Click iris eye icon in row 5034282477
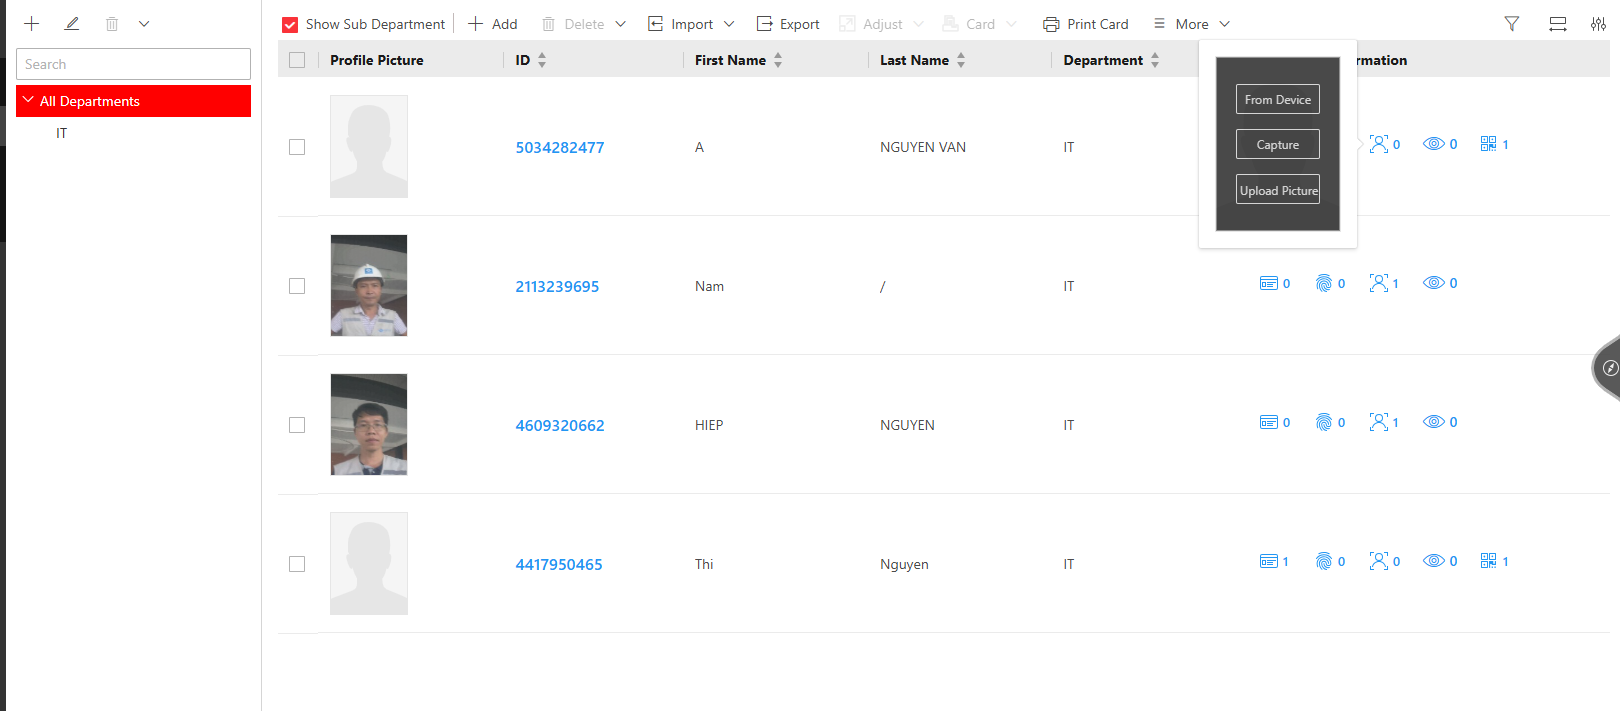This screenshot has height=711, width=1620. (1434, 144)
